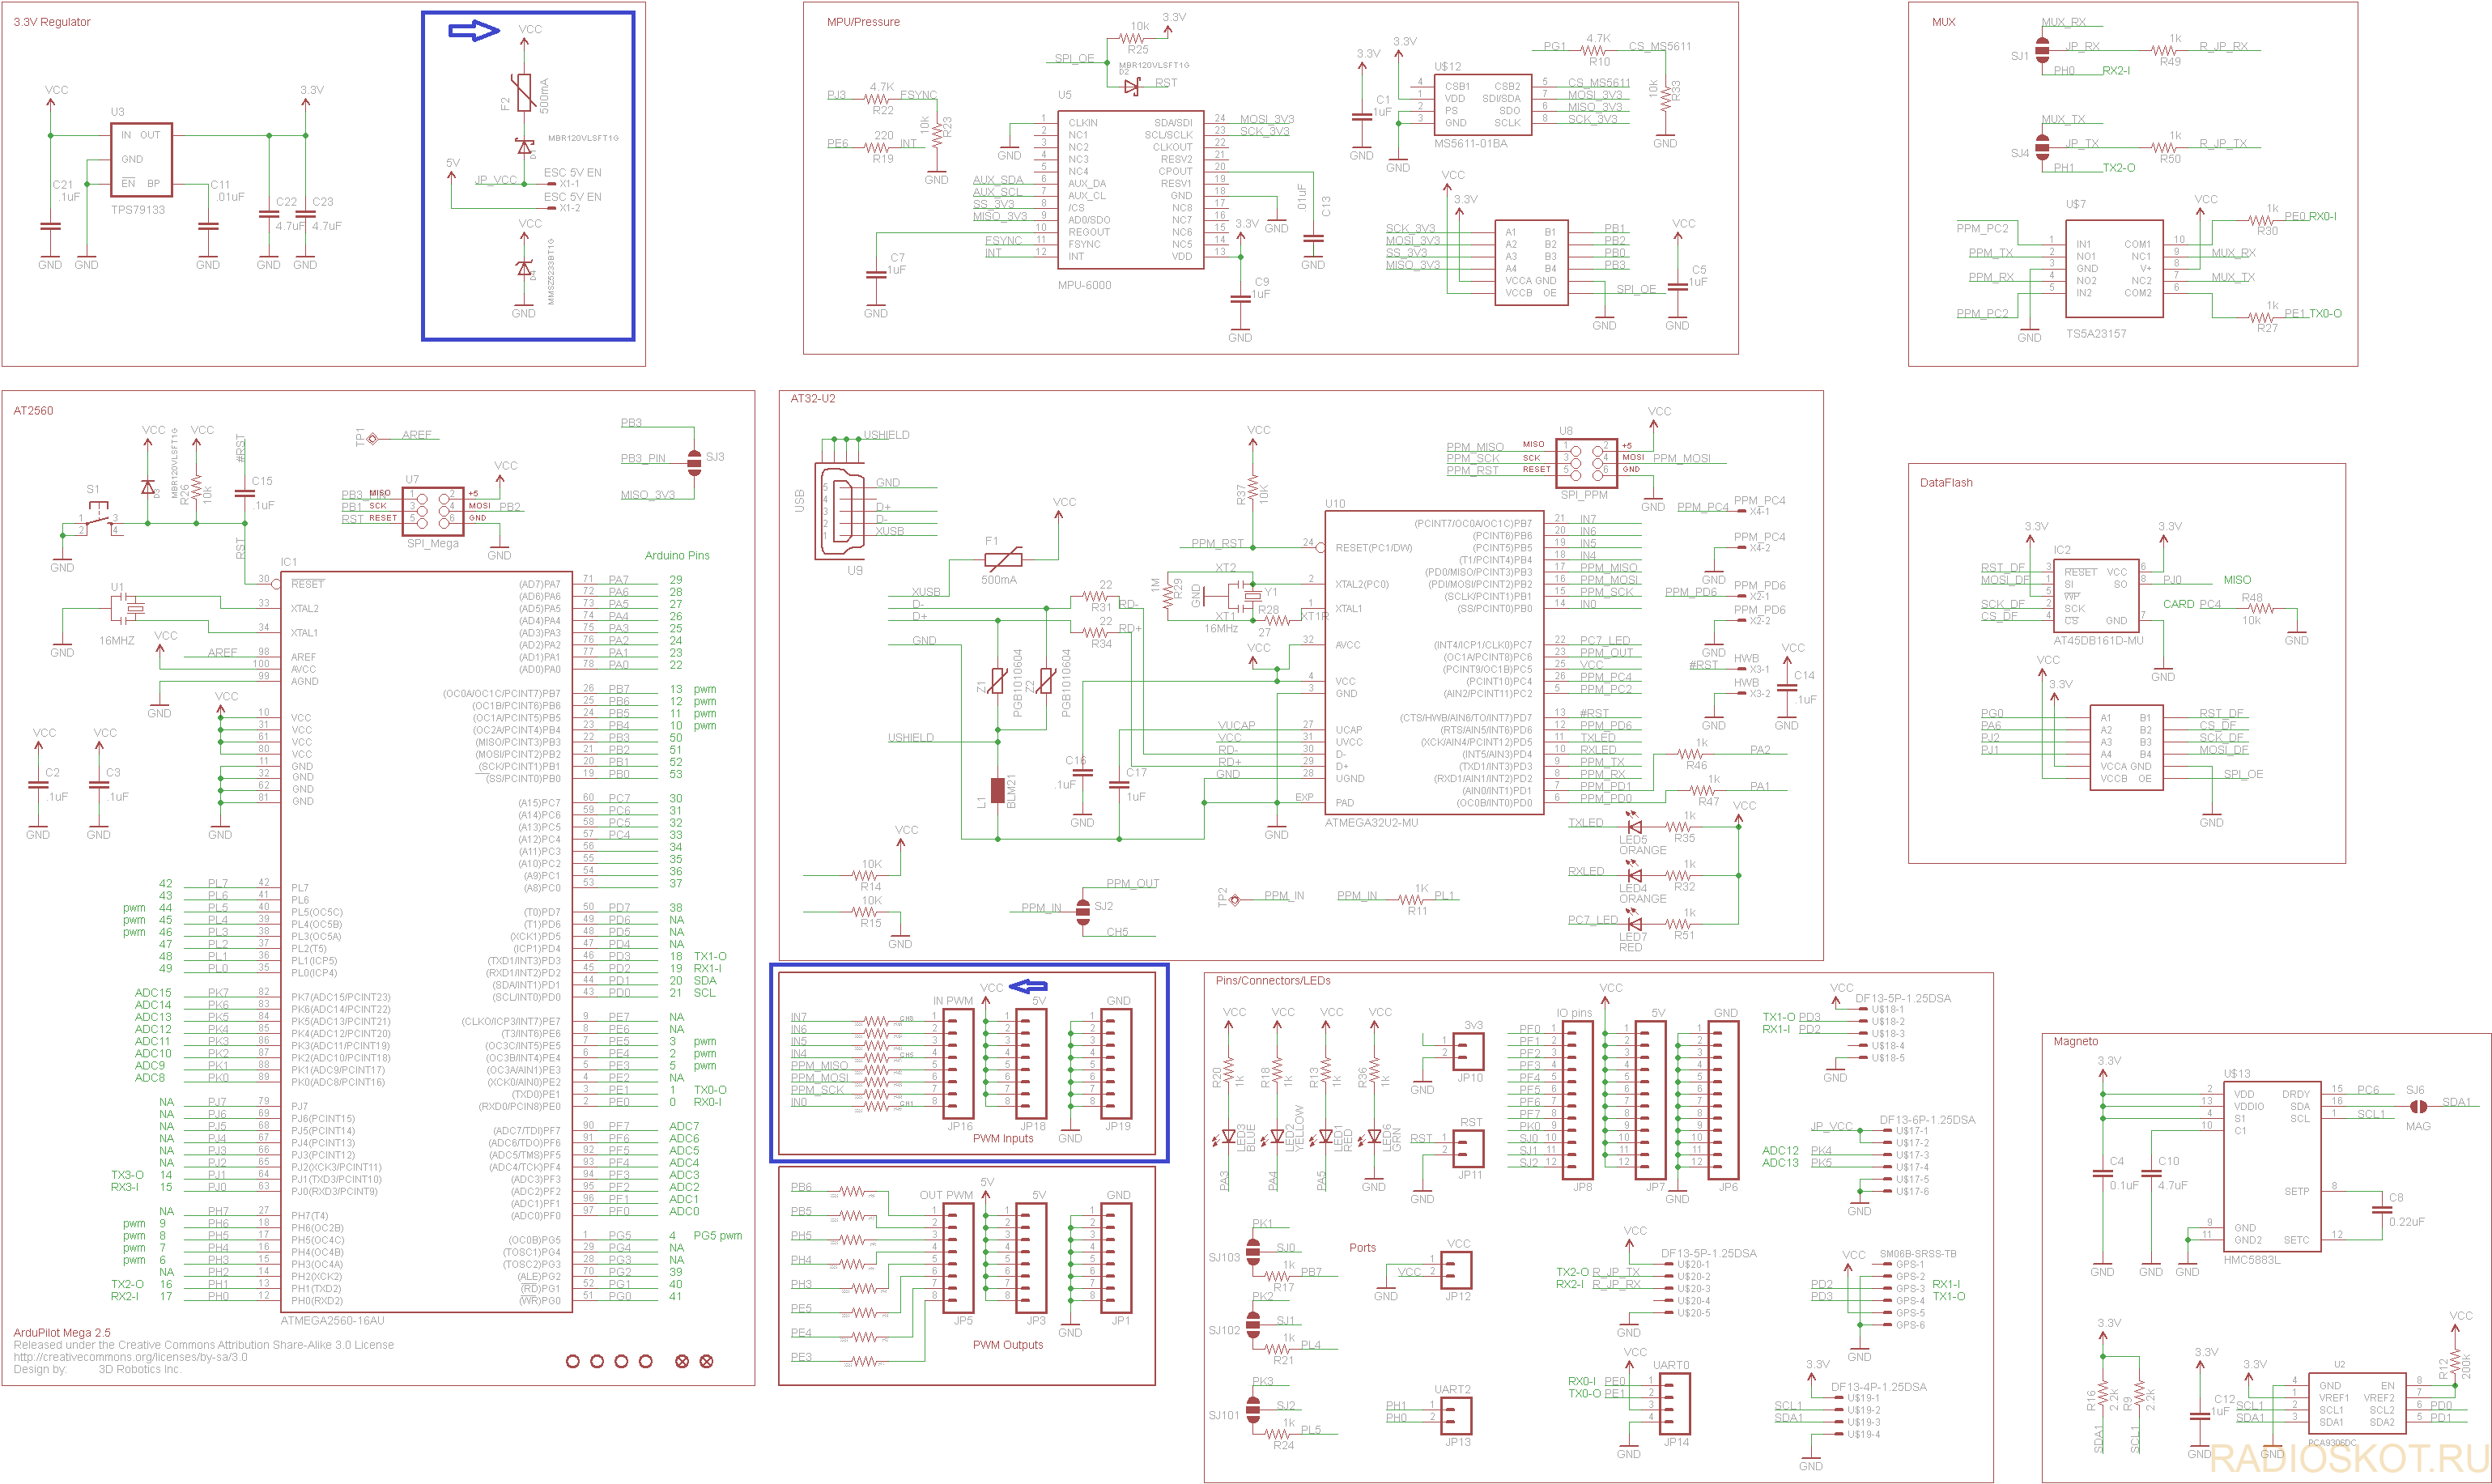Select the SJ103 solder jumper symbol
Image resolution: width=2492 pixels, height=1484 pixels.
click(1254, 1250)
